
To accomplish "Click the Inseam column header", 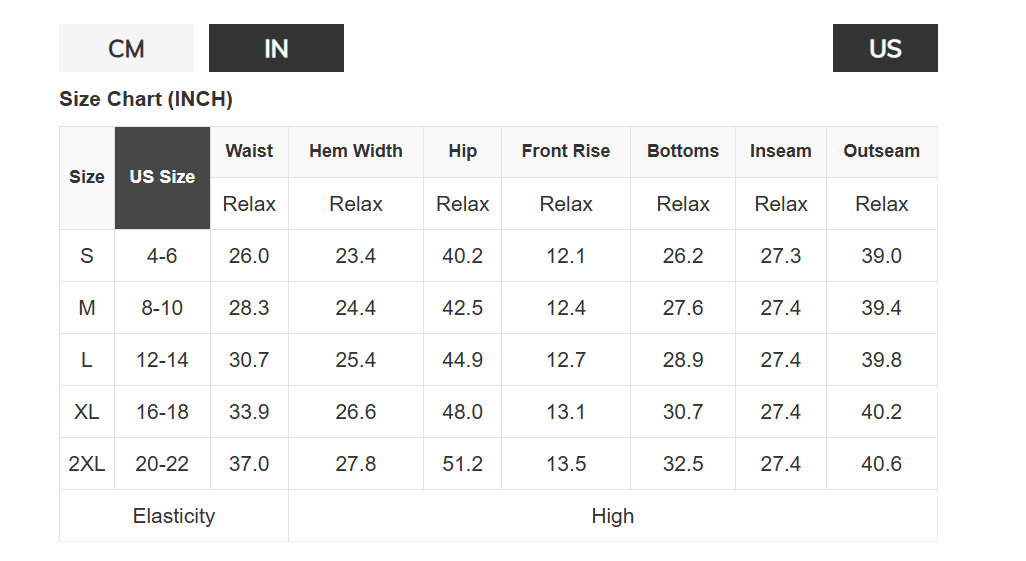I will [781, 151].
